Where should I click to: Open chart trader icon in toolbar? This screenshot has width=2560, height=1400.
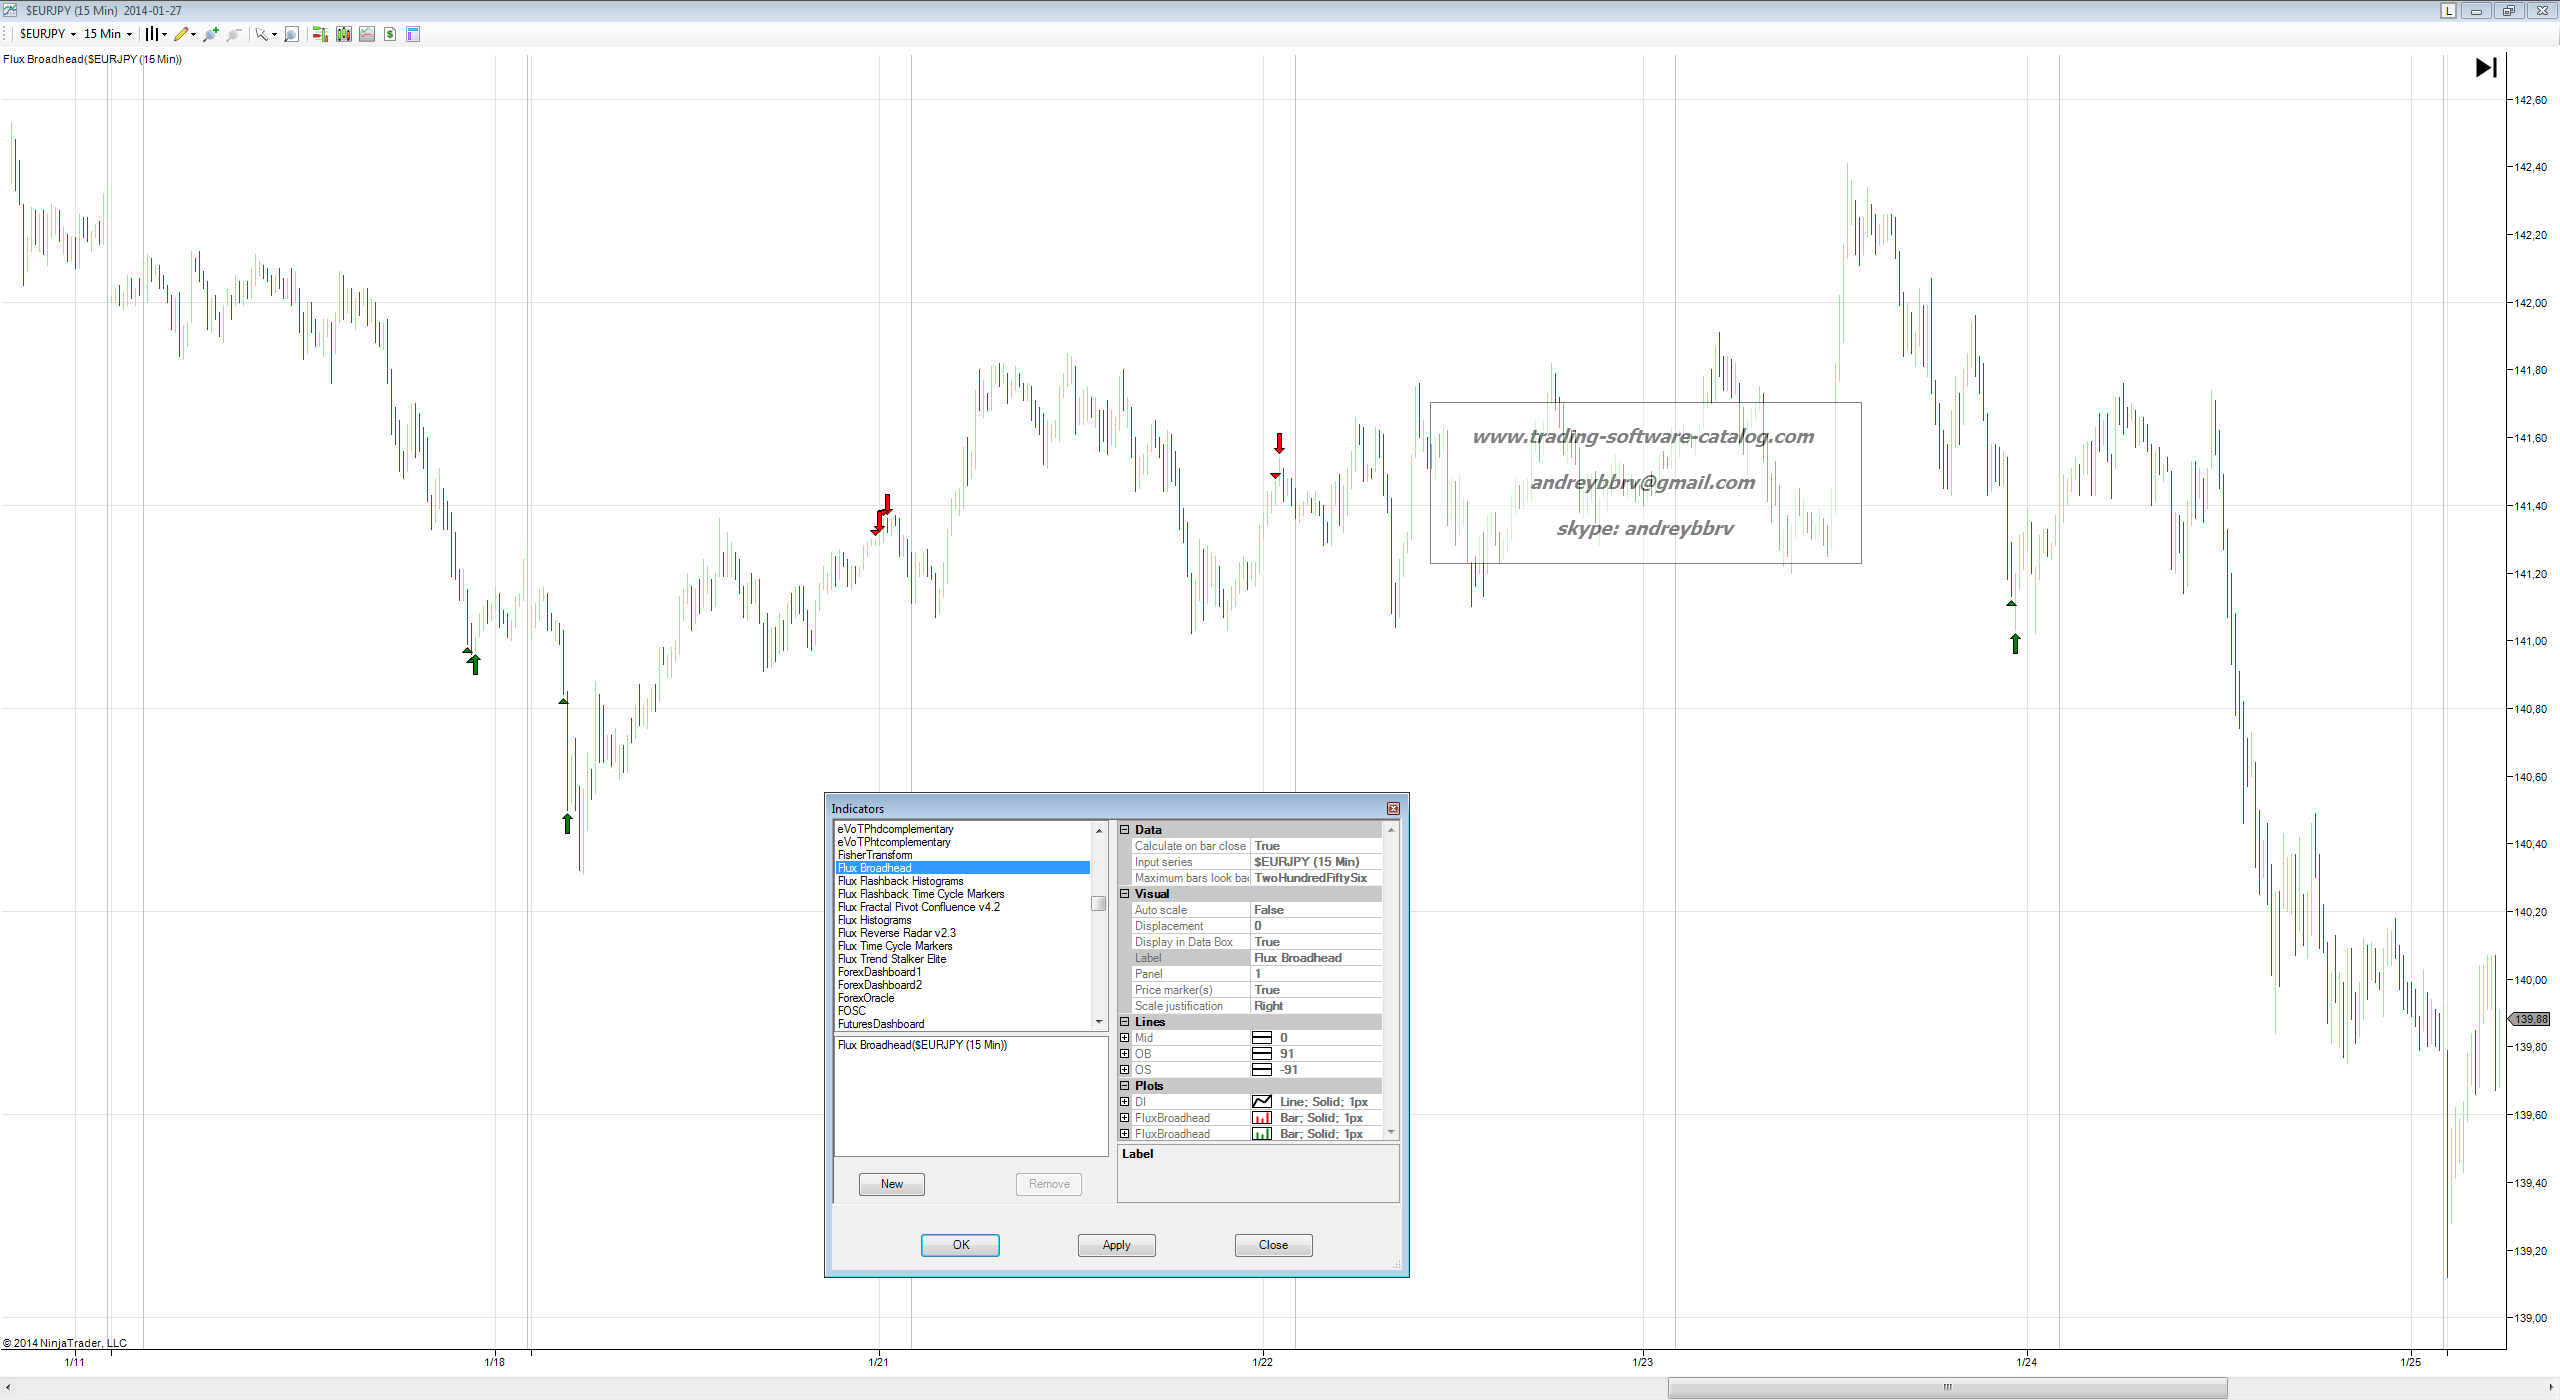click(319, 34)
